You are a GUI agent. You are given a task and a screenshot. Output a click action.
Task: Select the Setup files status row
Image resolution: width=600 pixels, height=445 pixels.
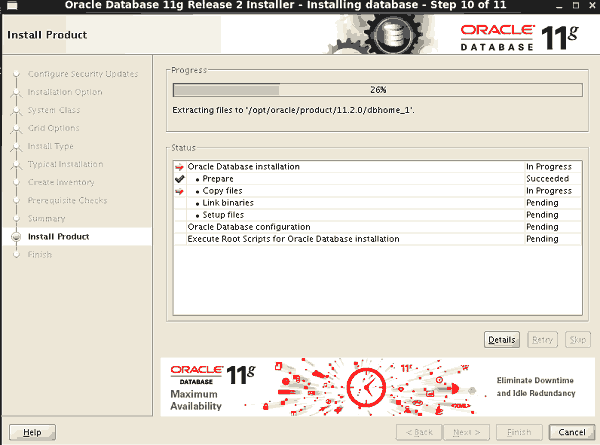point(377,215)
